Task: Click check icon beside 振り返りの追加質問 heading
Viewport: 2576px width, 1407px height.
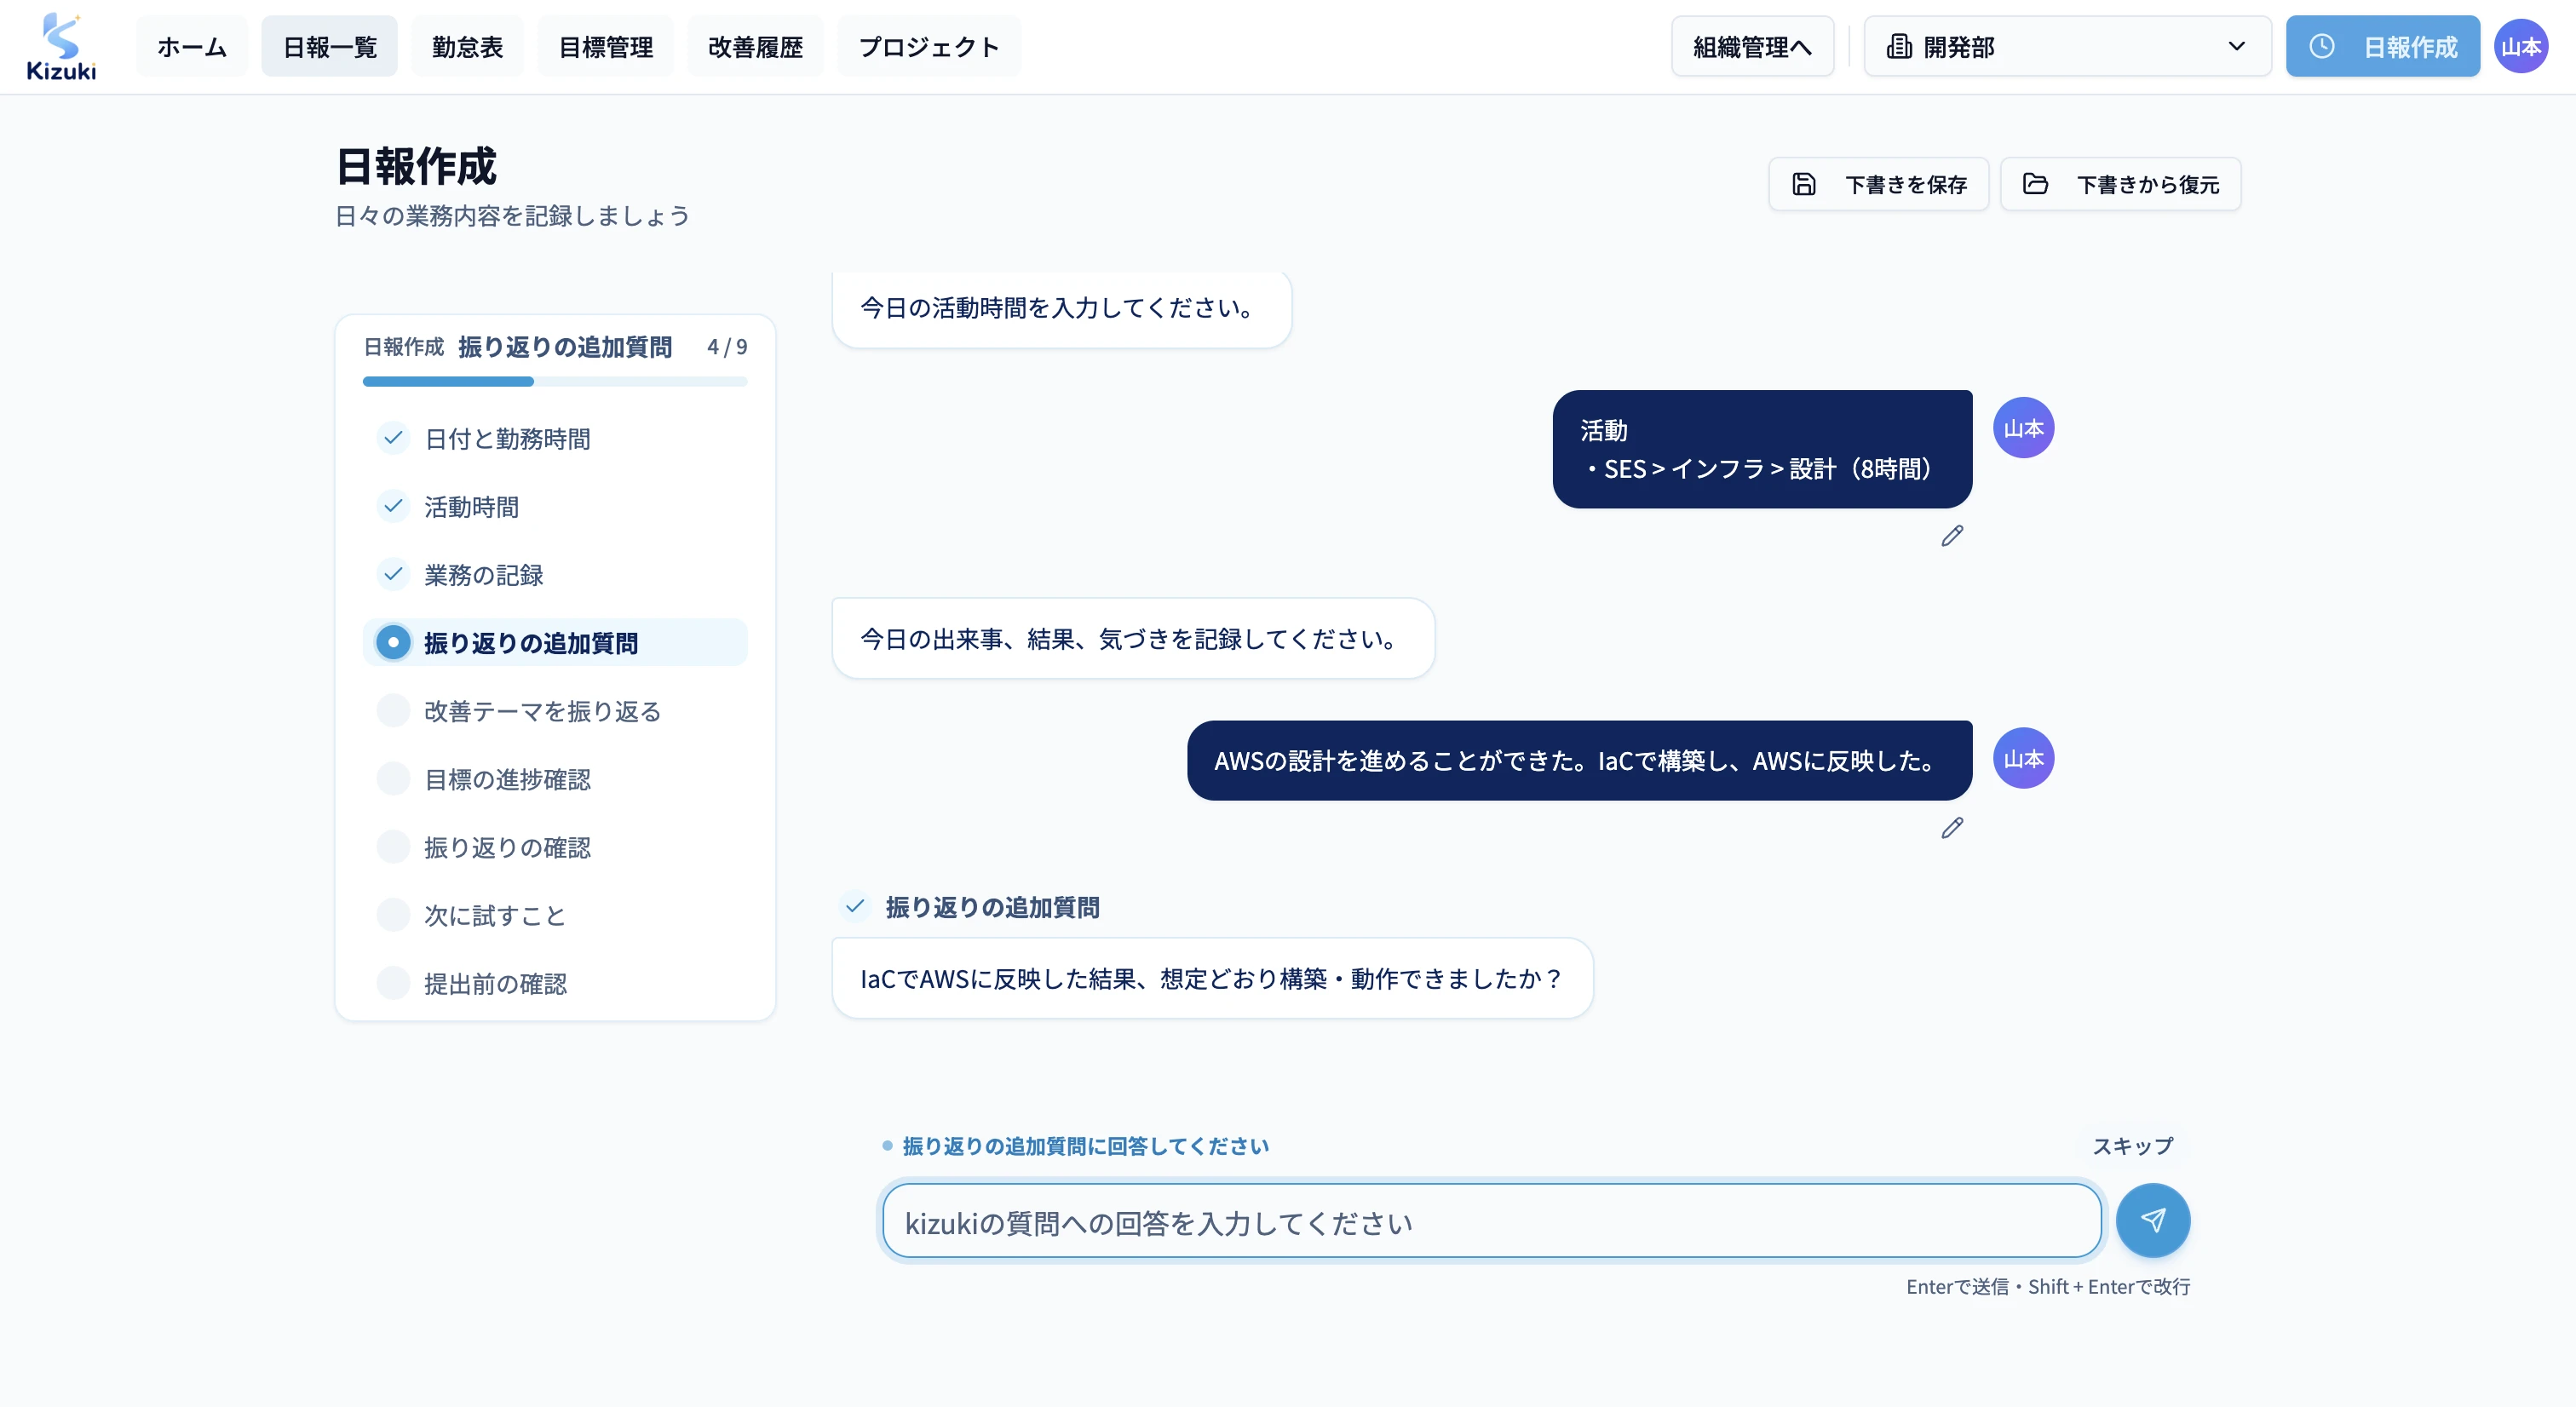Action: (855, 906)
